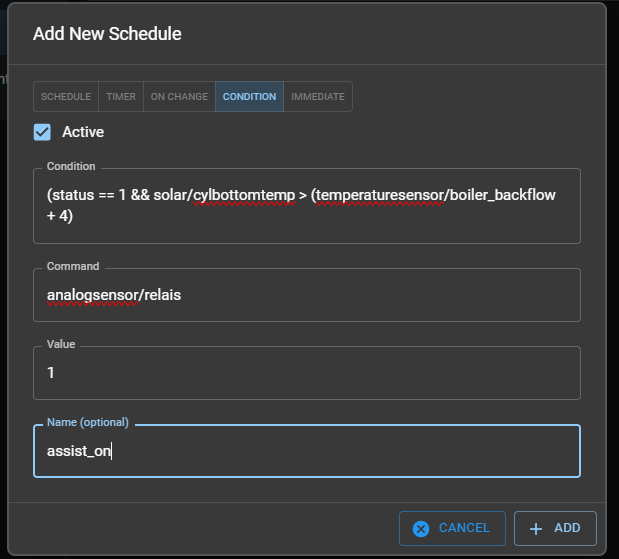The height and width of the screenshot is (559, 619).
Task: Click temperaturesensor/boiler_backflow in the condition text
Action: (434, 194)
